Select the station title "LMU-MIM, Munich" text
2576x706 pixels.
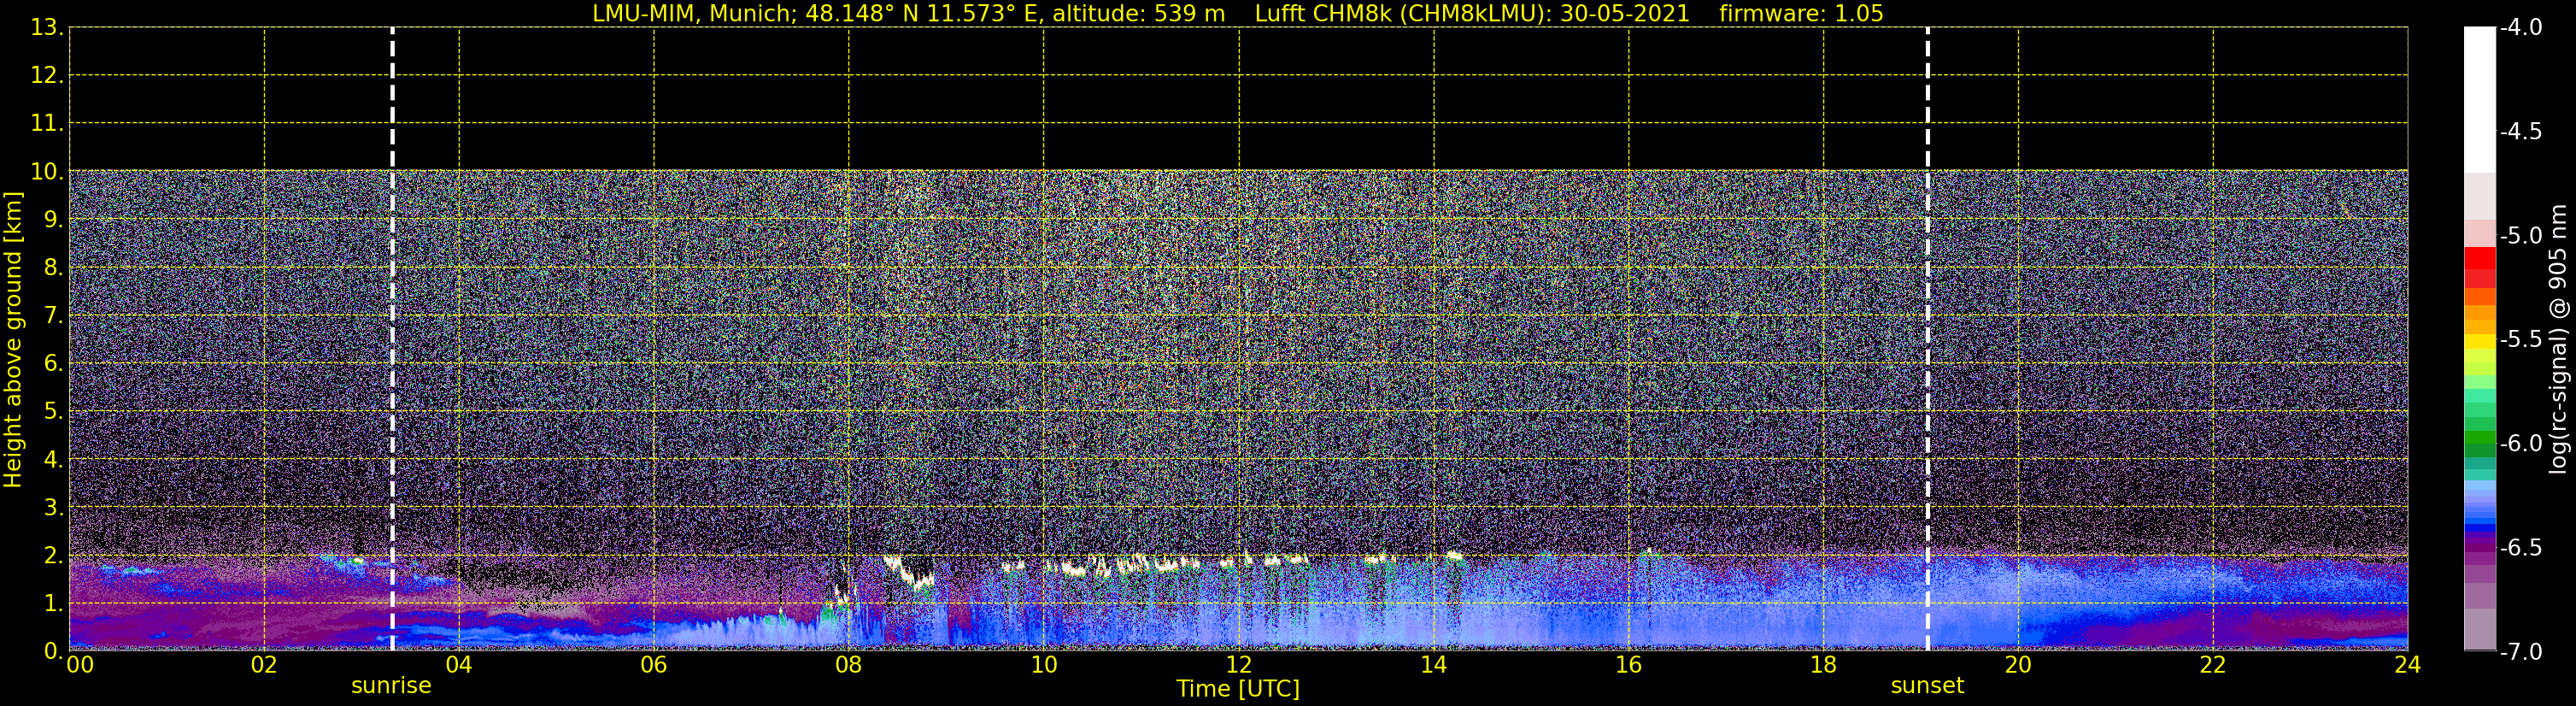[x=692, y=14]
